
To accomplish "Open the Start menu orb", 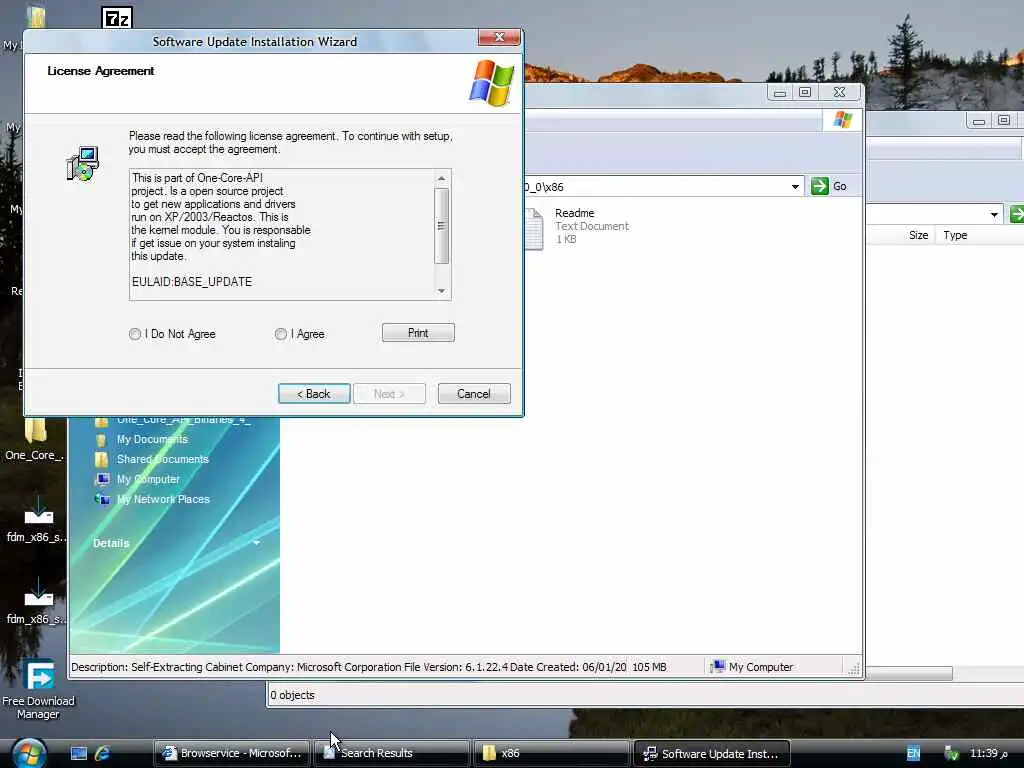I will [x=29, y=753].
